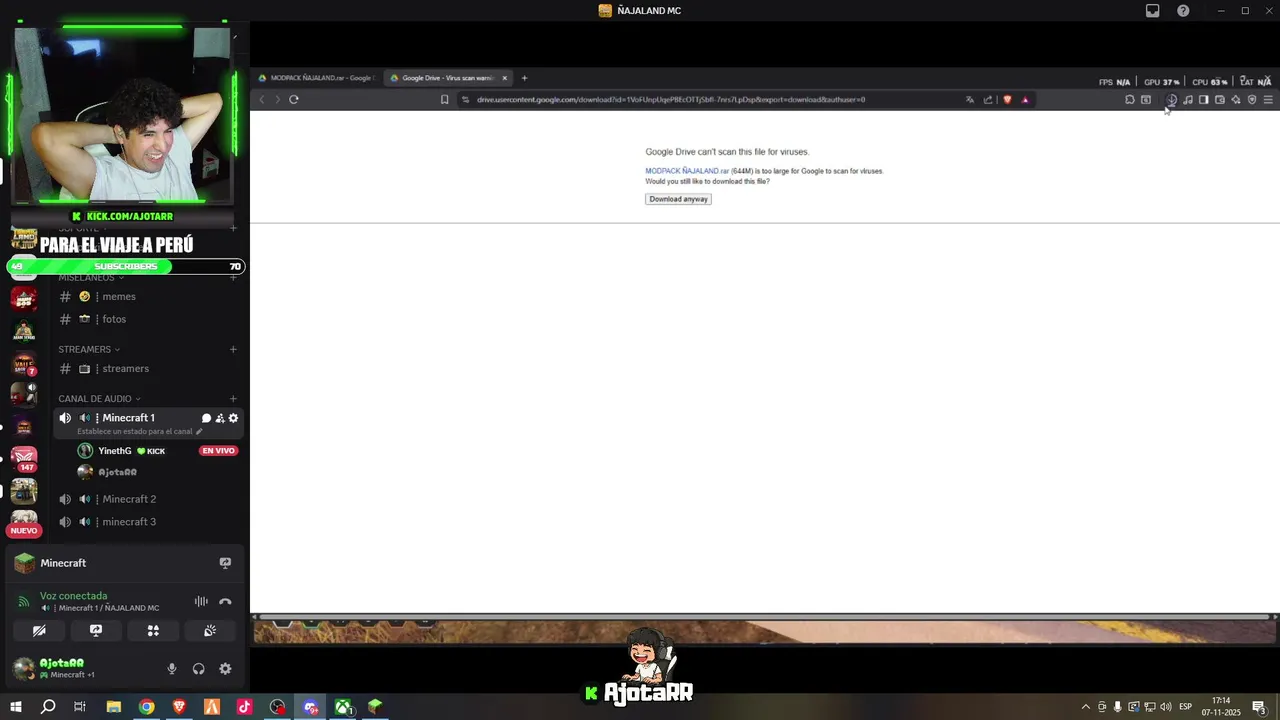Create a channel in CANAL DE AUDIO

coord(233,399)
